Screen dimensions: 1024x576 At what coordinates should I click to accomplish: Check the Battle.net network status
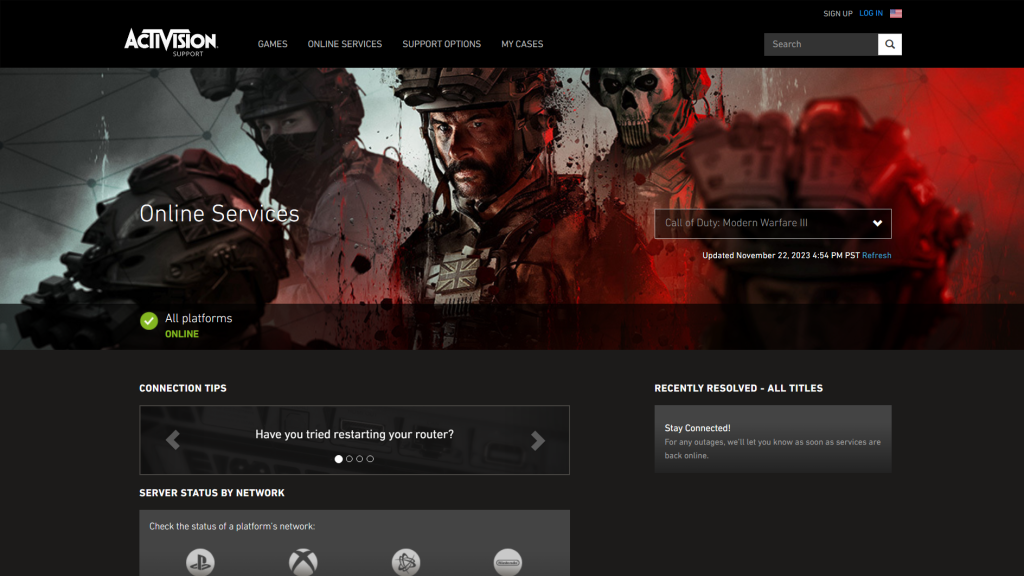click(405, 562)
